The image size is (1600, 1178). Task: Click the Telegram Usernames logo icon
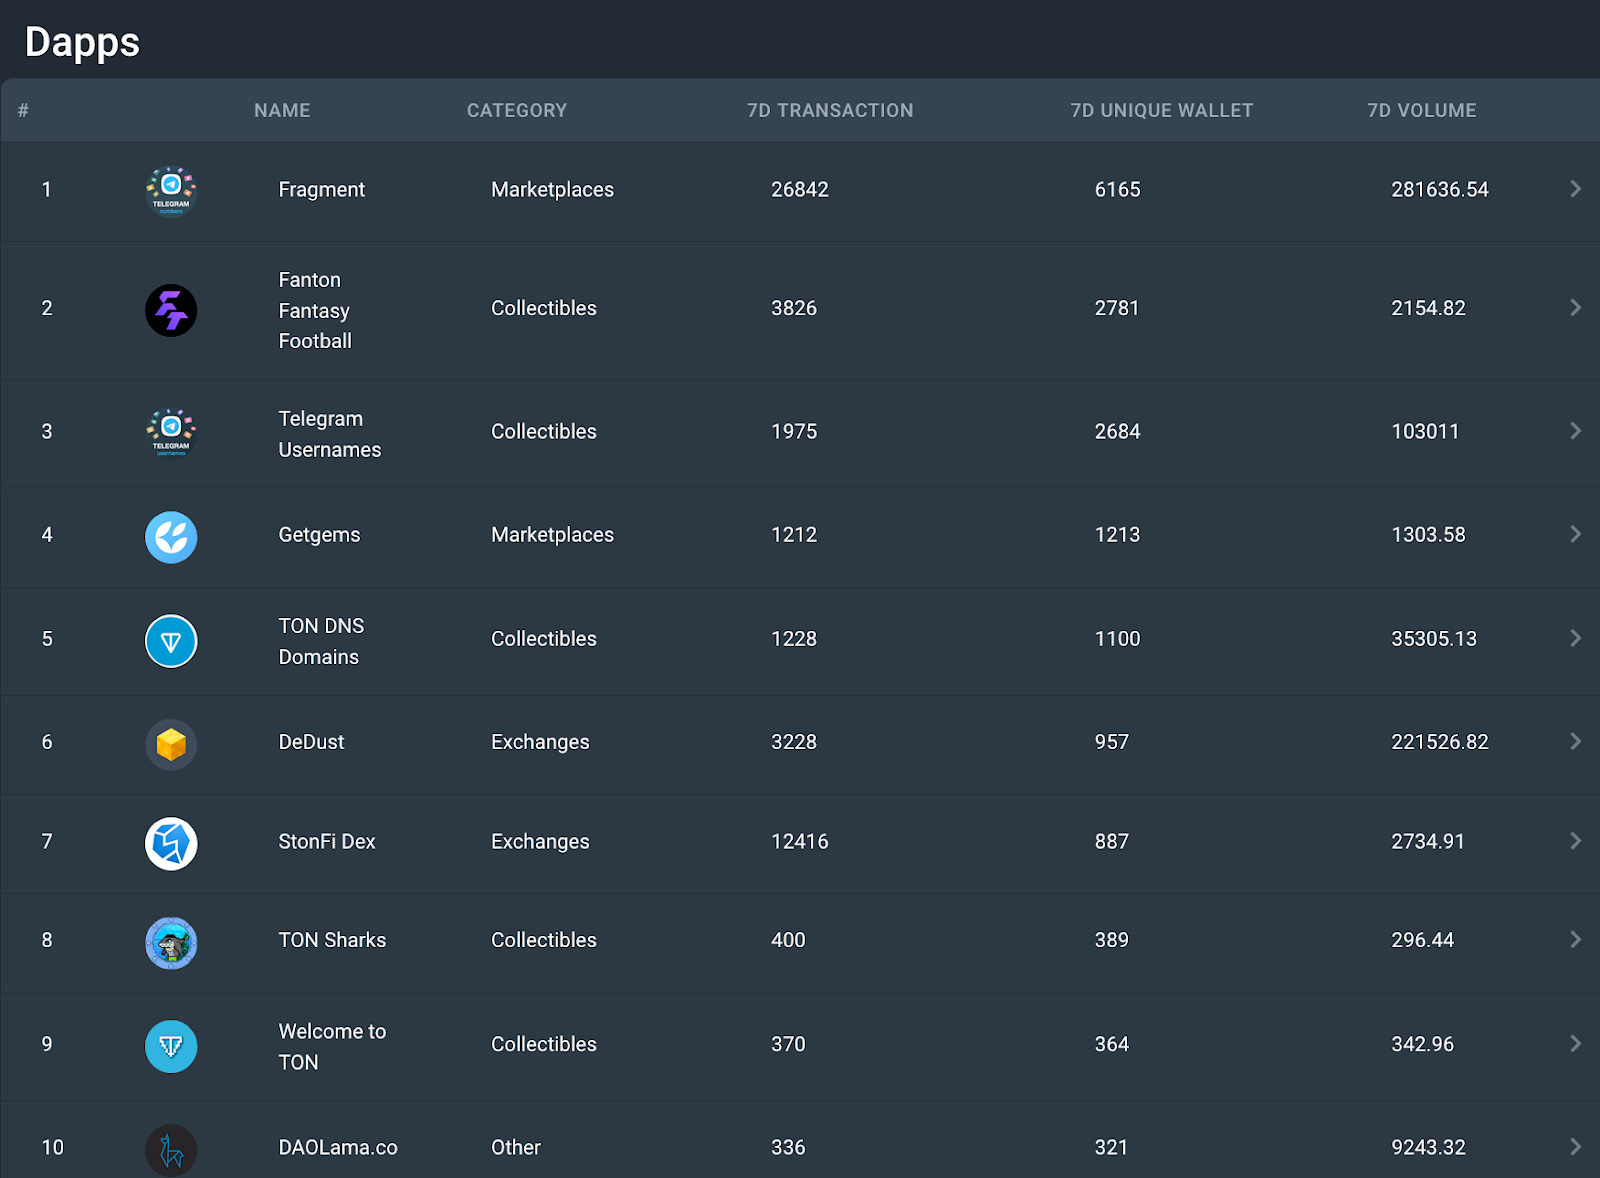click(171, 433)
